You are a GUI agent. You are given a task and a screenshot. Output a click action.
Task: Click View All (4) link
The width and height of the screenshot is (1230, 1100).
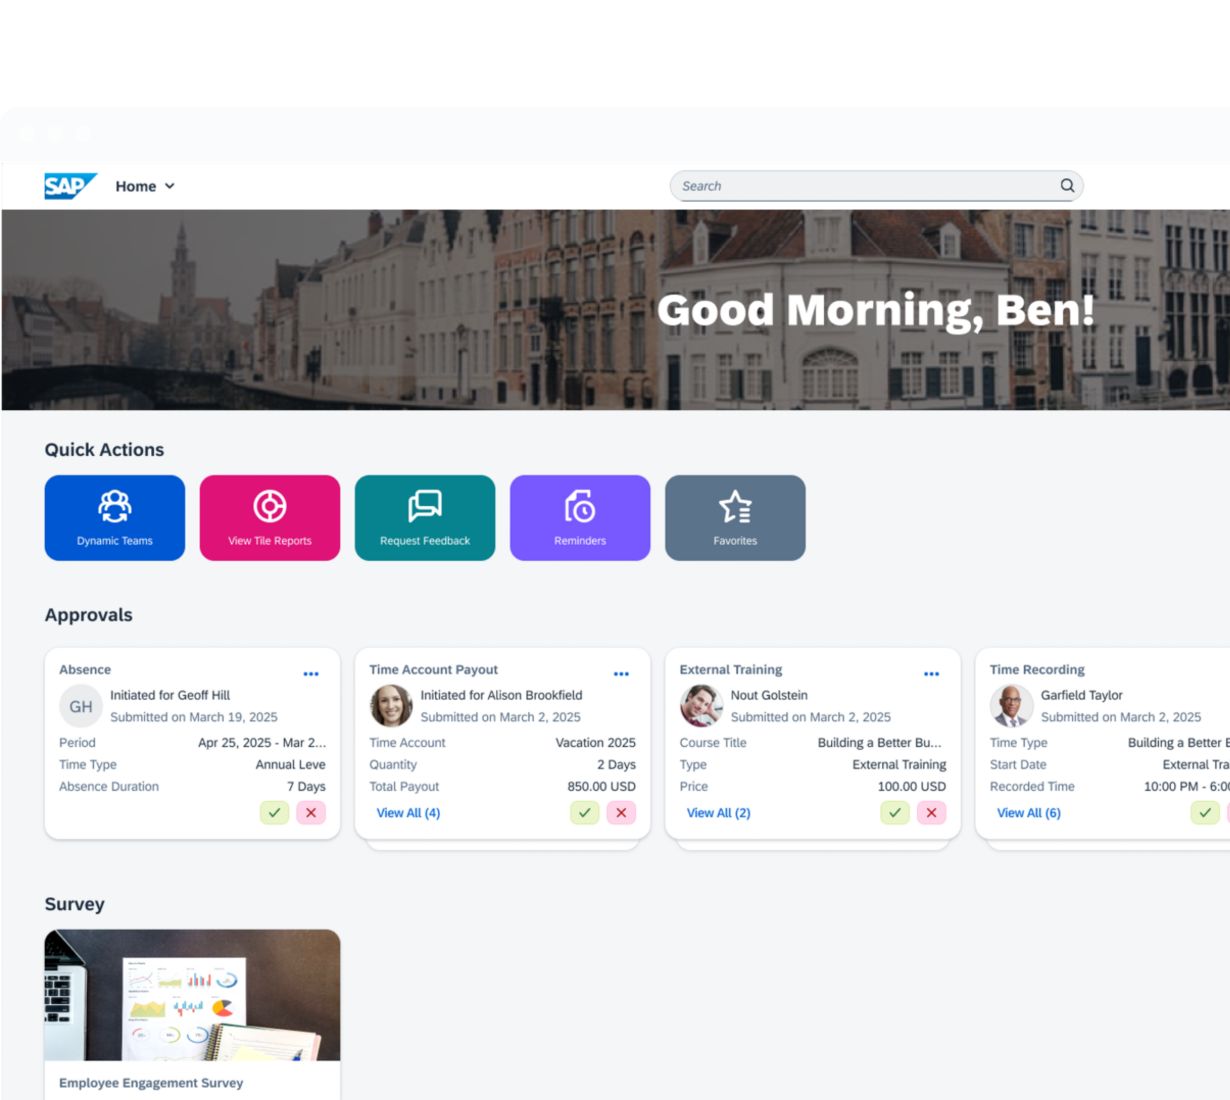(408, 813)
